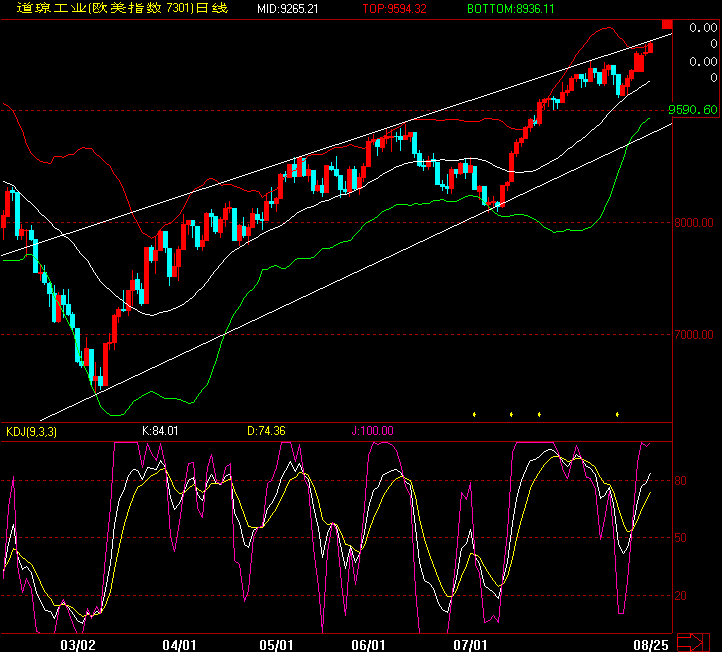Click the 07/01 date label
Image resolution: width=722 pixels, height=652 pixels.
tap(470, 645)
